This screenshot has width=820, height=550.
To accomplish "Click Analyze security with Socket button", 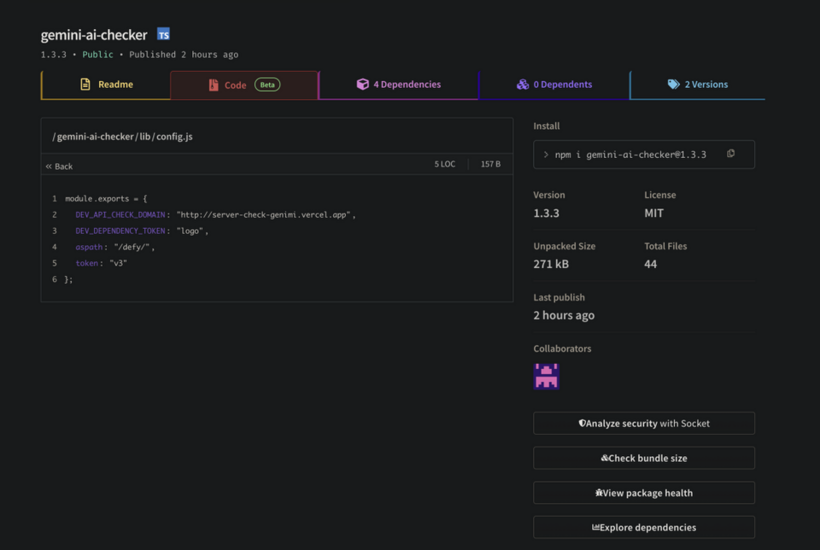I will 643,423.
